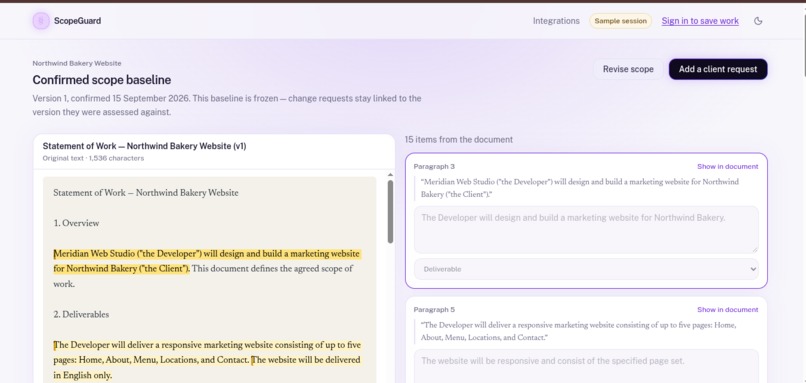This screenshot has height=383, width=806.
Task: Follow the Sign in to save work link
Action: click(700, 21)
